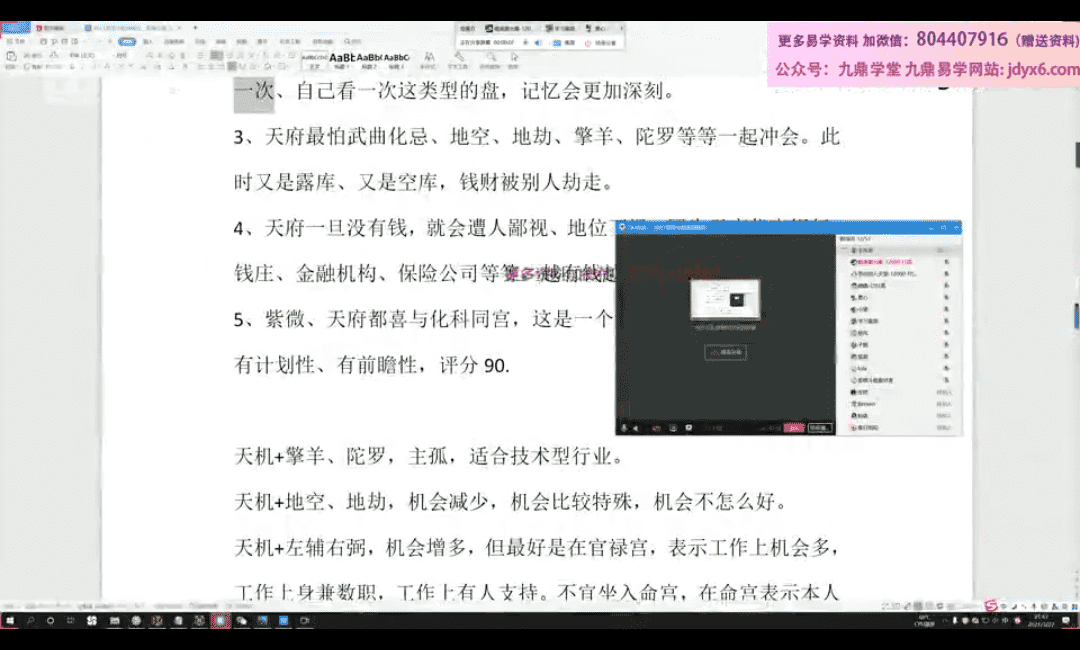Click the Sogou input method icon
This screenshot has height=650, width=1080.
pyautogui.click(x=990, y=606)
